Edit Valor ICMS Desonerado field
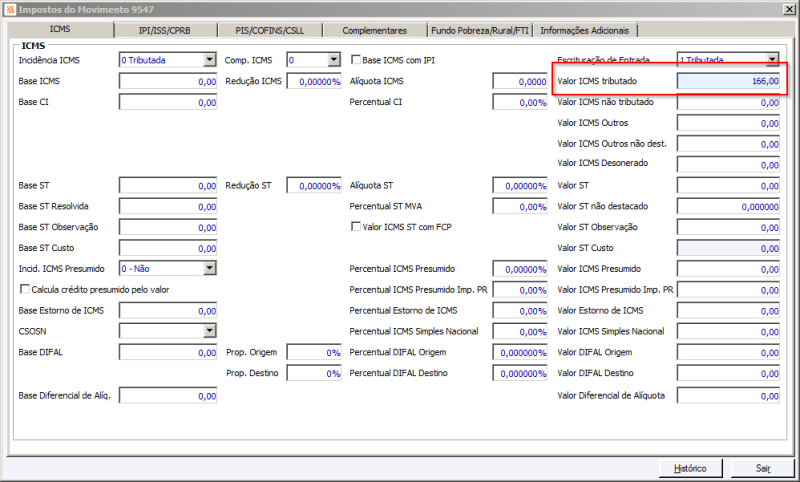 point(728,164)
